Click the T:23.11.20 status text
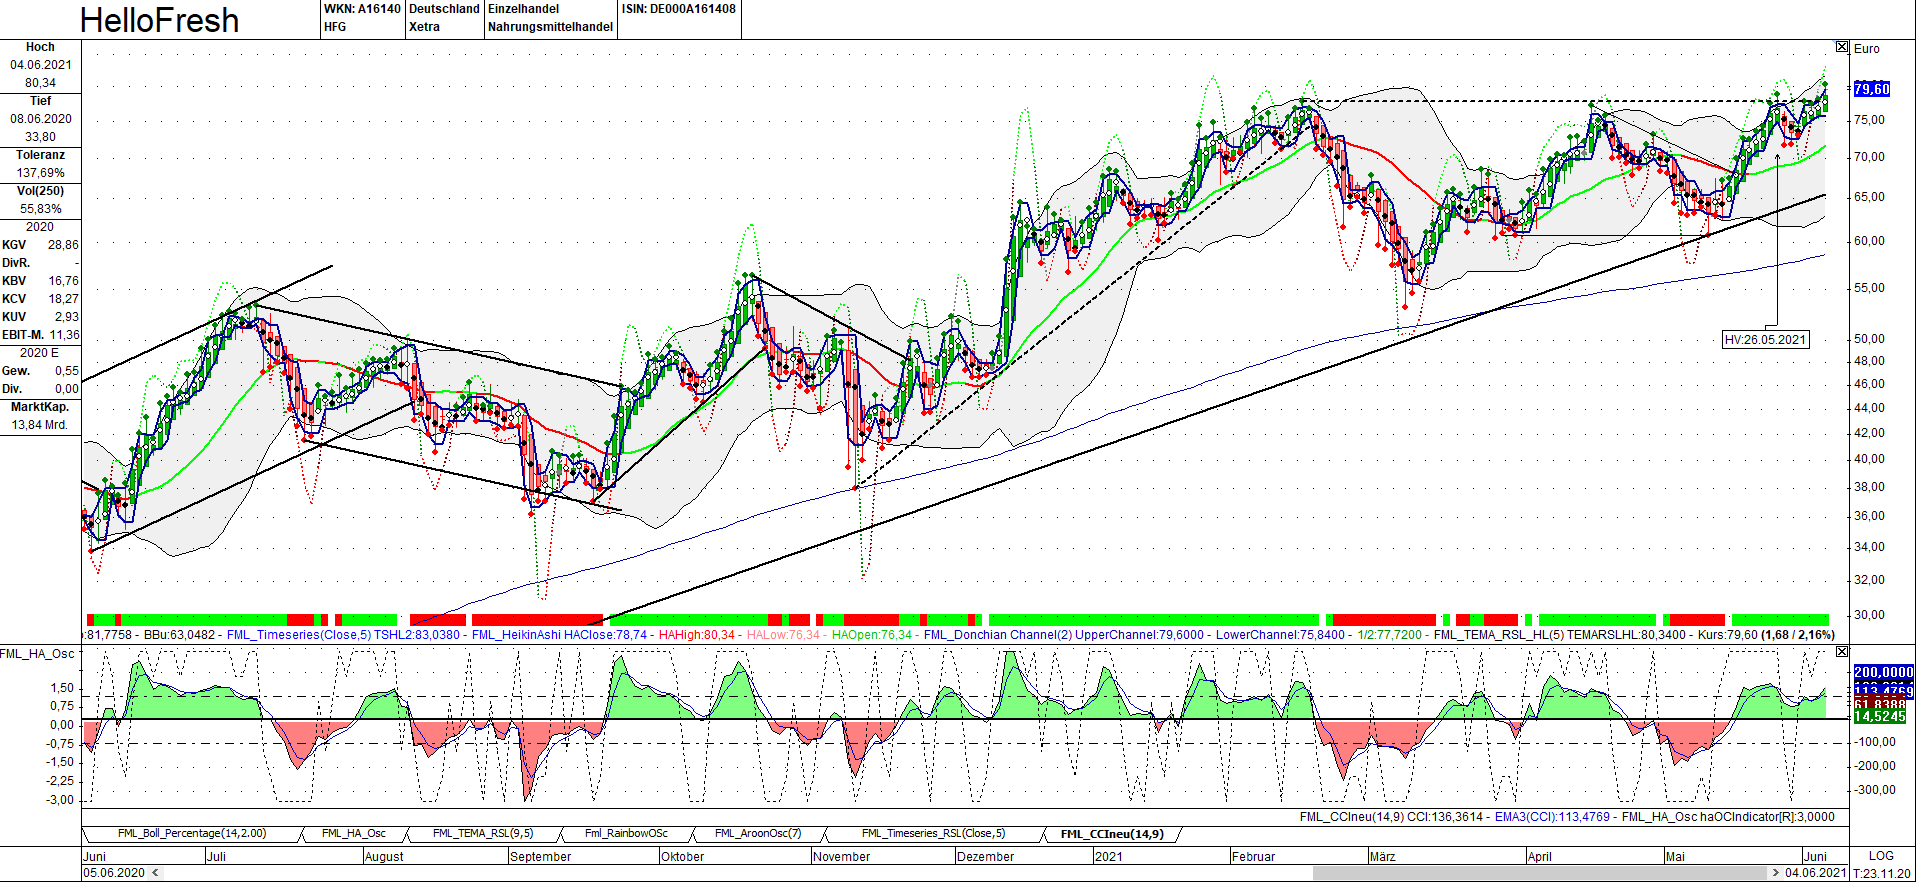Image resolution: width=1916 pixels, height=882 pixels. [1882, 873]
